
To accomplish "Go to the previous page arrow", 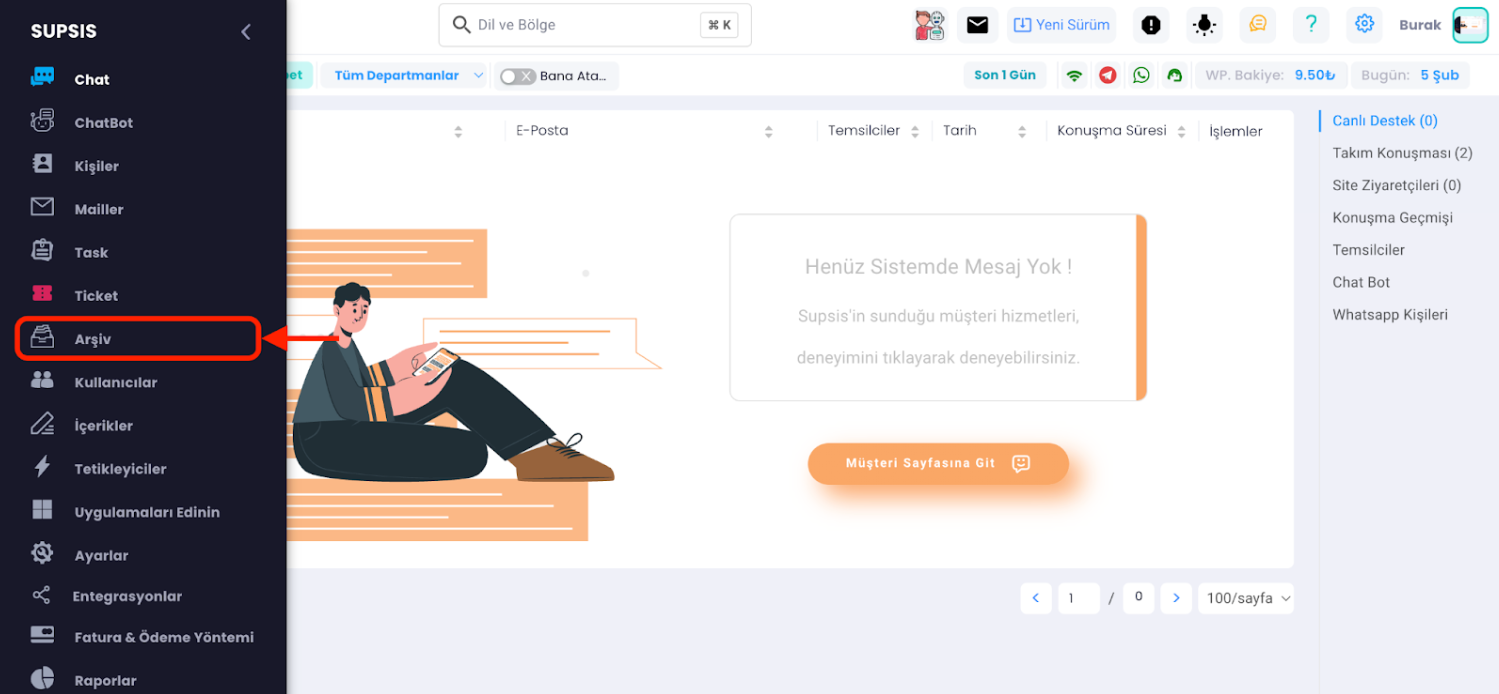I will click(x=1035, y=598).
